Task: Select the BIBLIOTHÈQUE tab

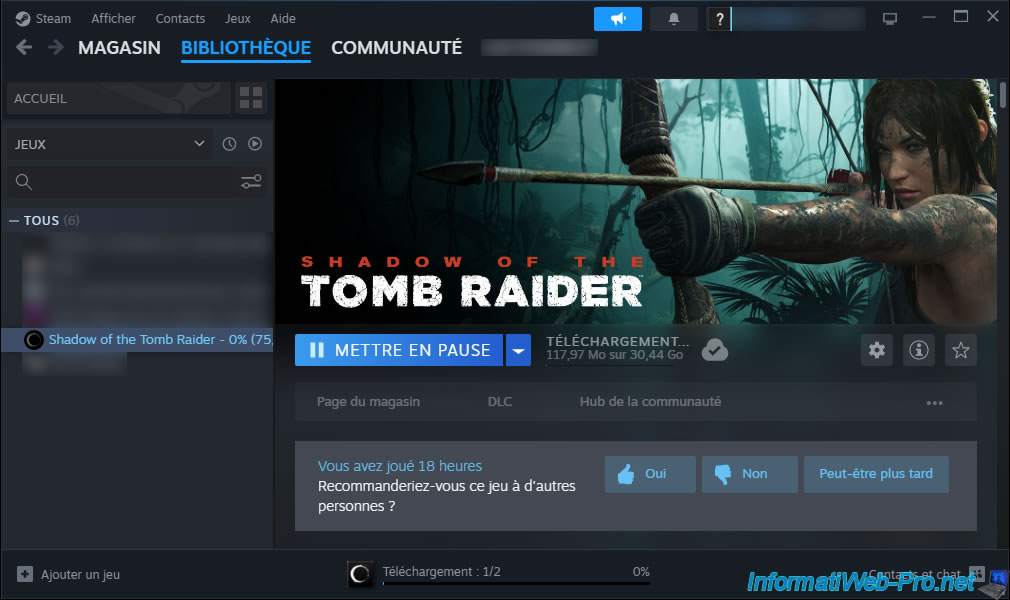Action: click(246, 48)
